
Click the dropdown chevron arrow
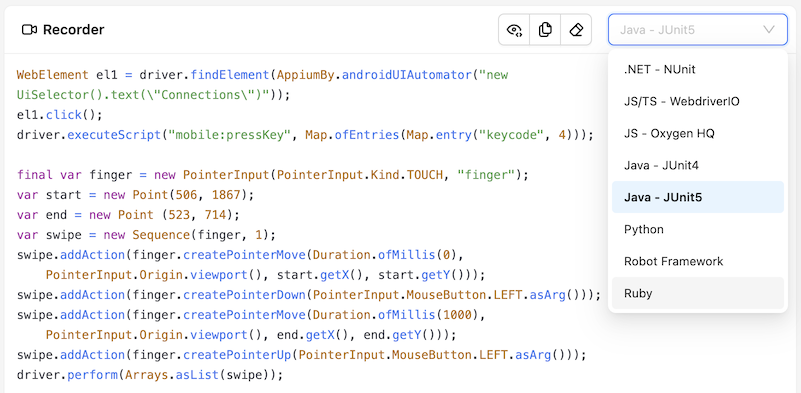(769, 30)
